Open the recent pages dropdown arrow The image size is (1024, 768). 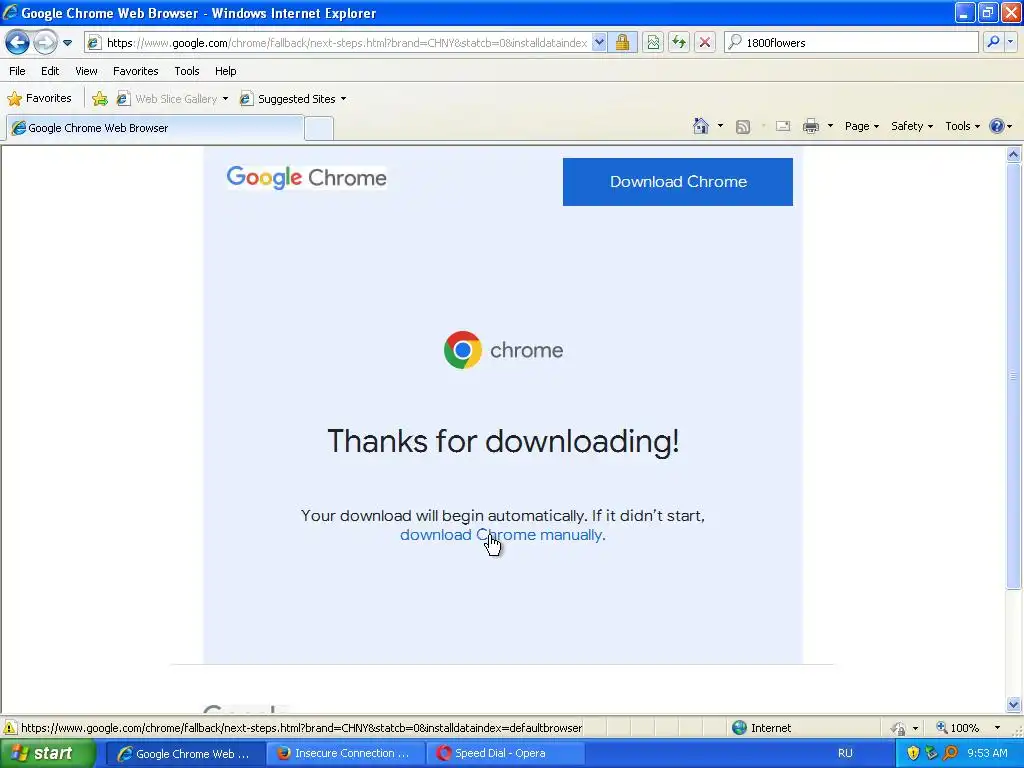point(67,43)
